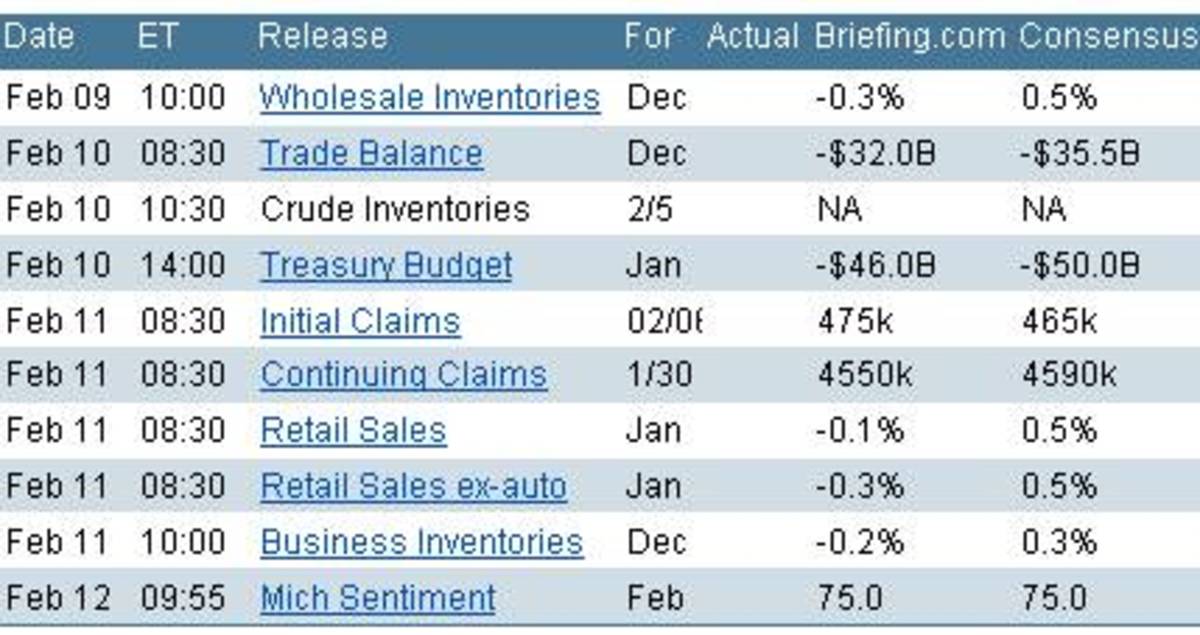Image resolution: width=1200 pixels, height=635 pixels.
Task: Open the Continuing Claims link
Action: tap(403, 375)
